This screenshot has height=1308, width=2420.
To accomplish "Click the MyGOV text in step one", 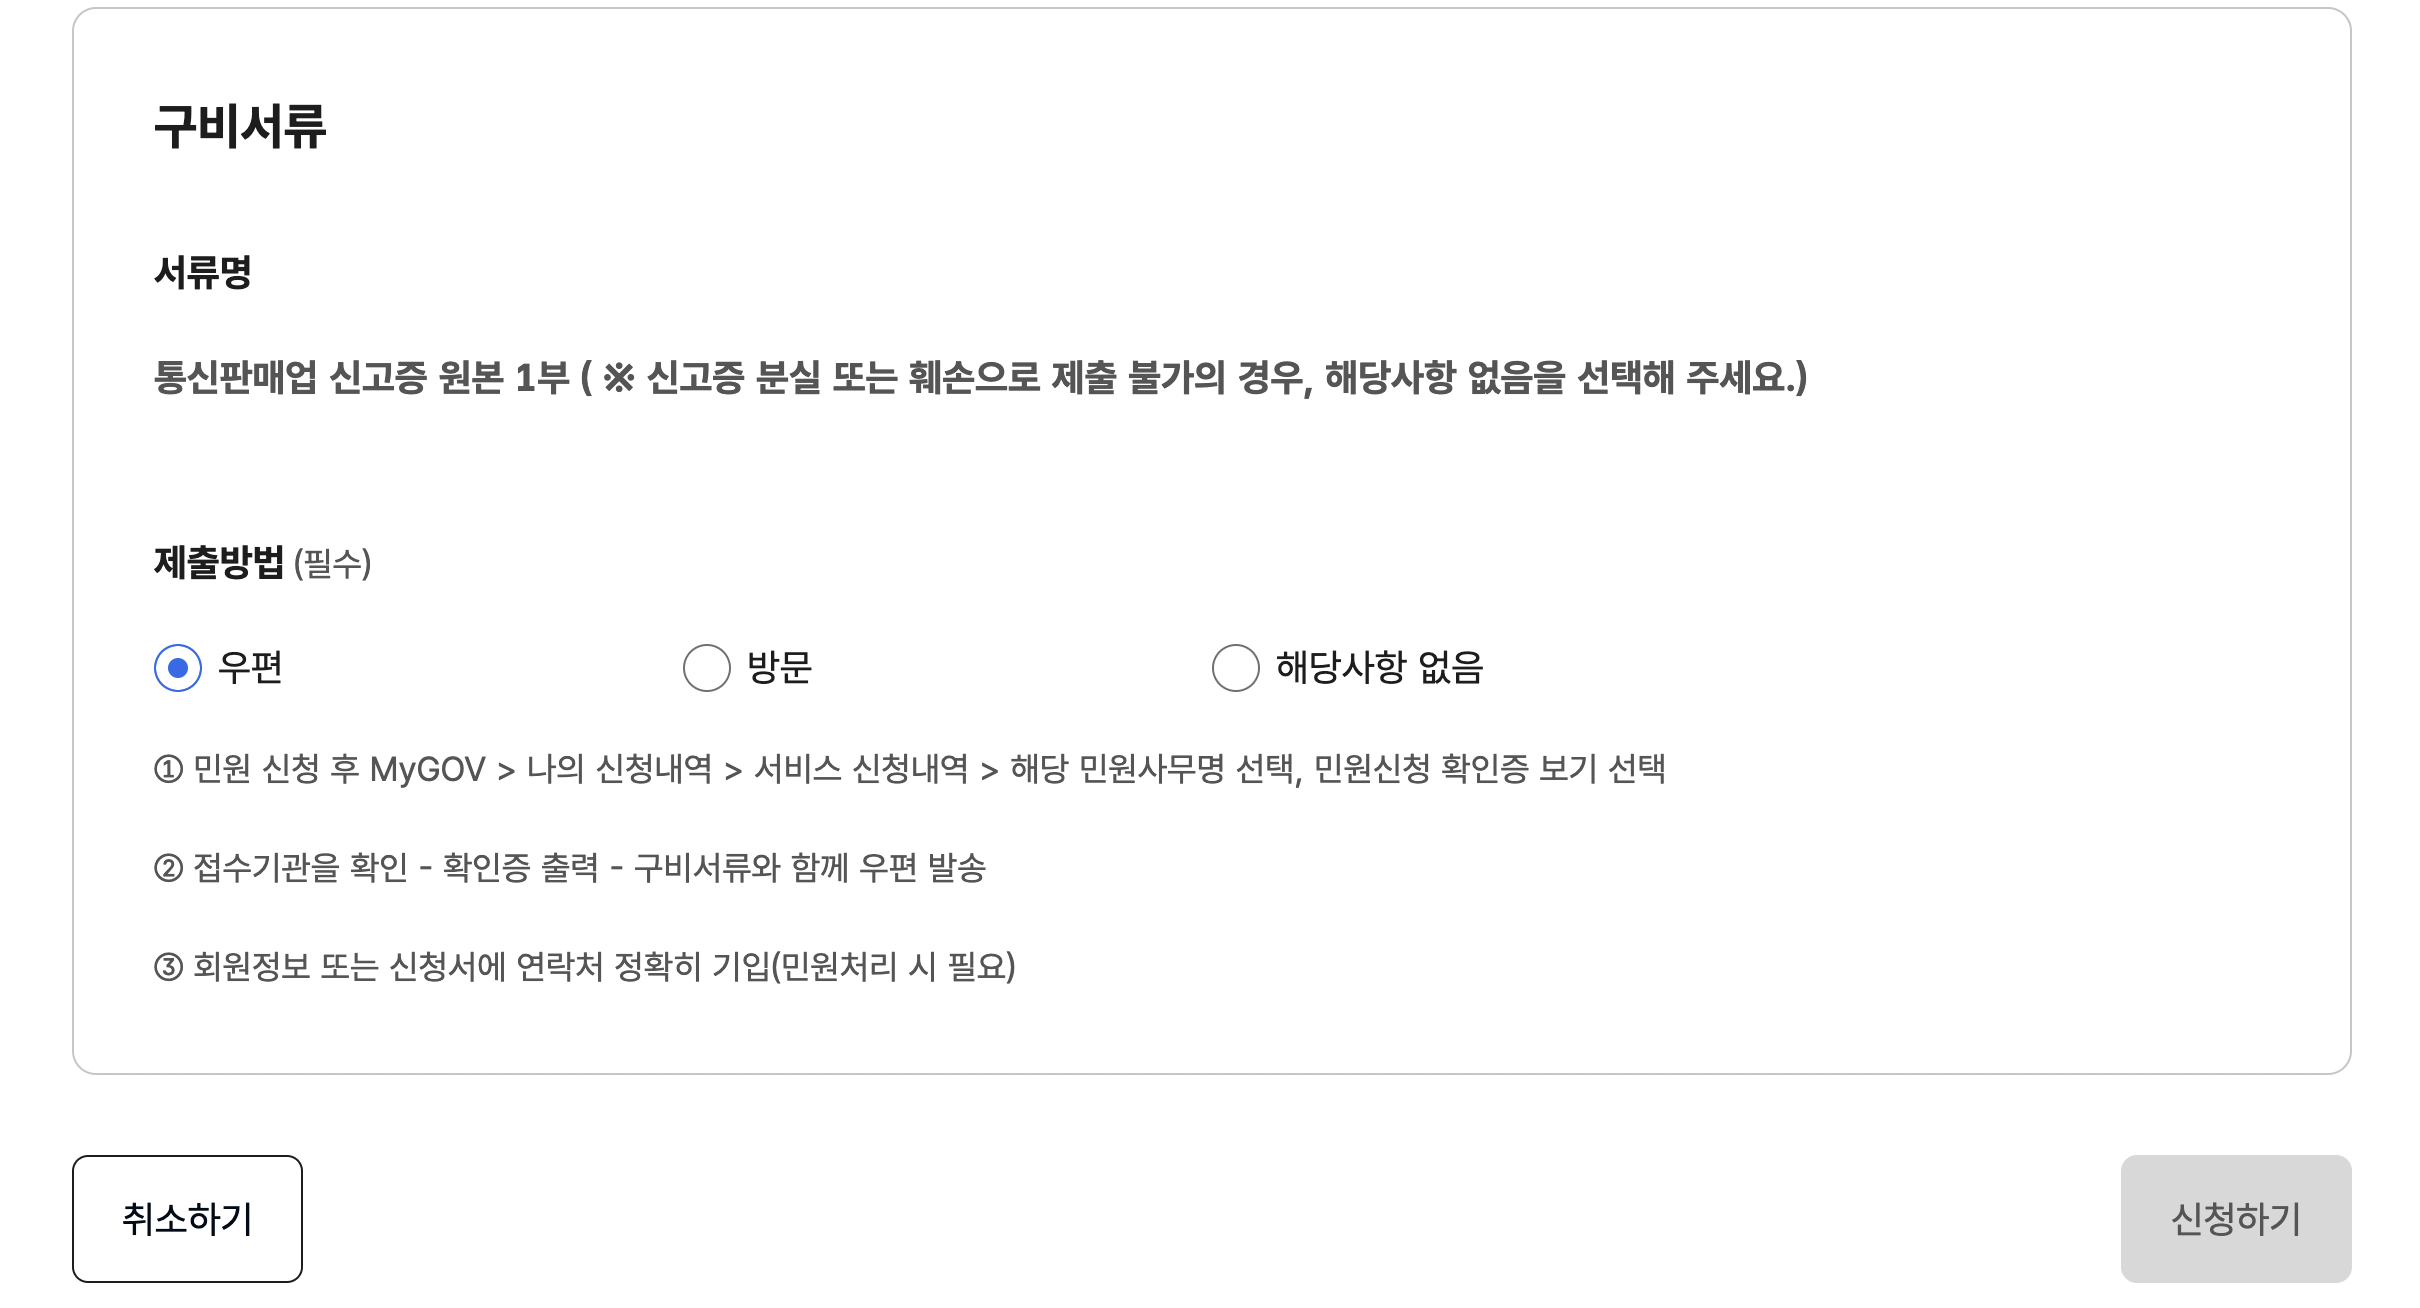I will (x=428, y=771).
